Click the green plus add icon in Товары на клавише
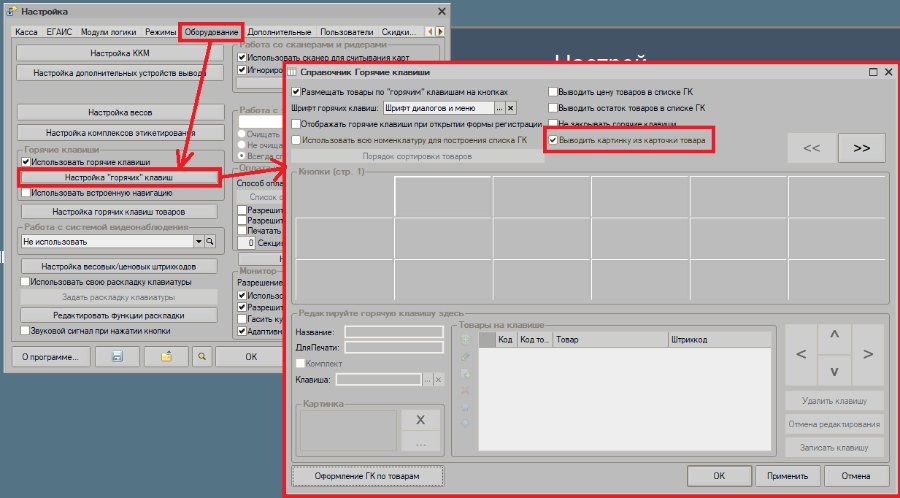This screenshot has height=498, width=900. [x=465, y=340]
